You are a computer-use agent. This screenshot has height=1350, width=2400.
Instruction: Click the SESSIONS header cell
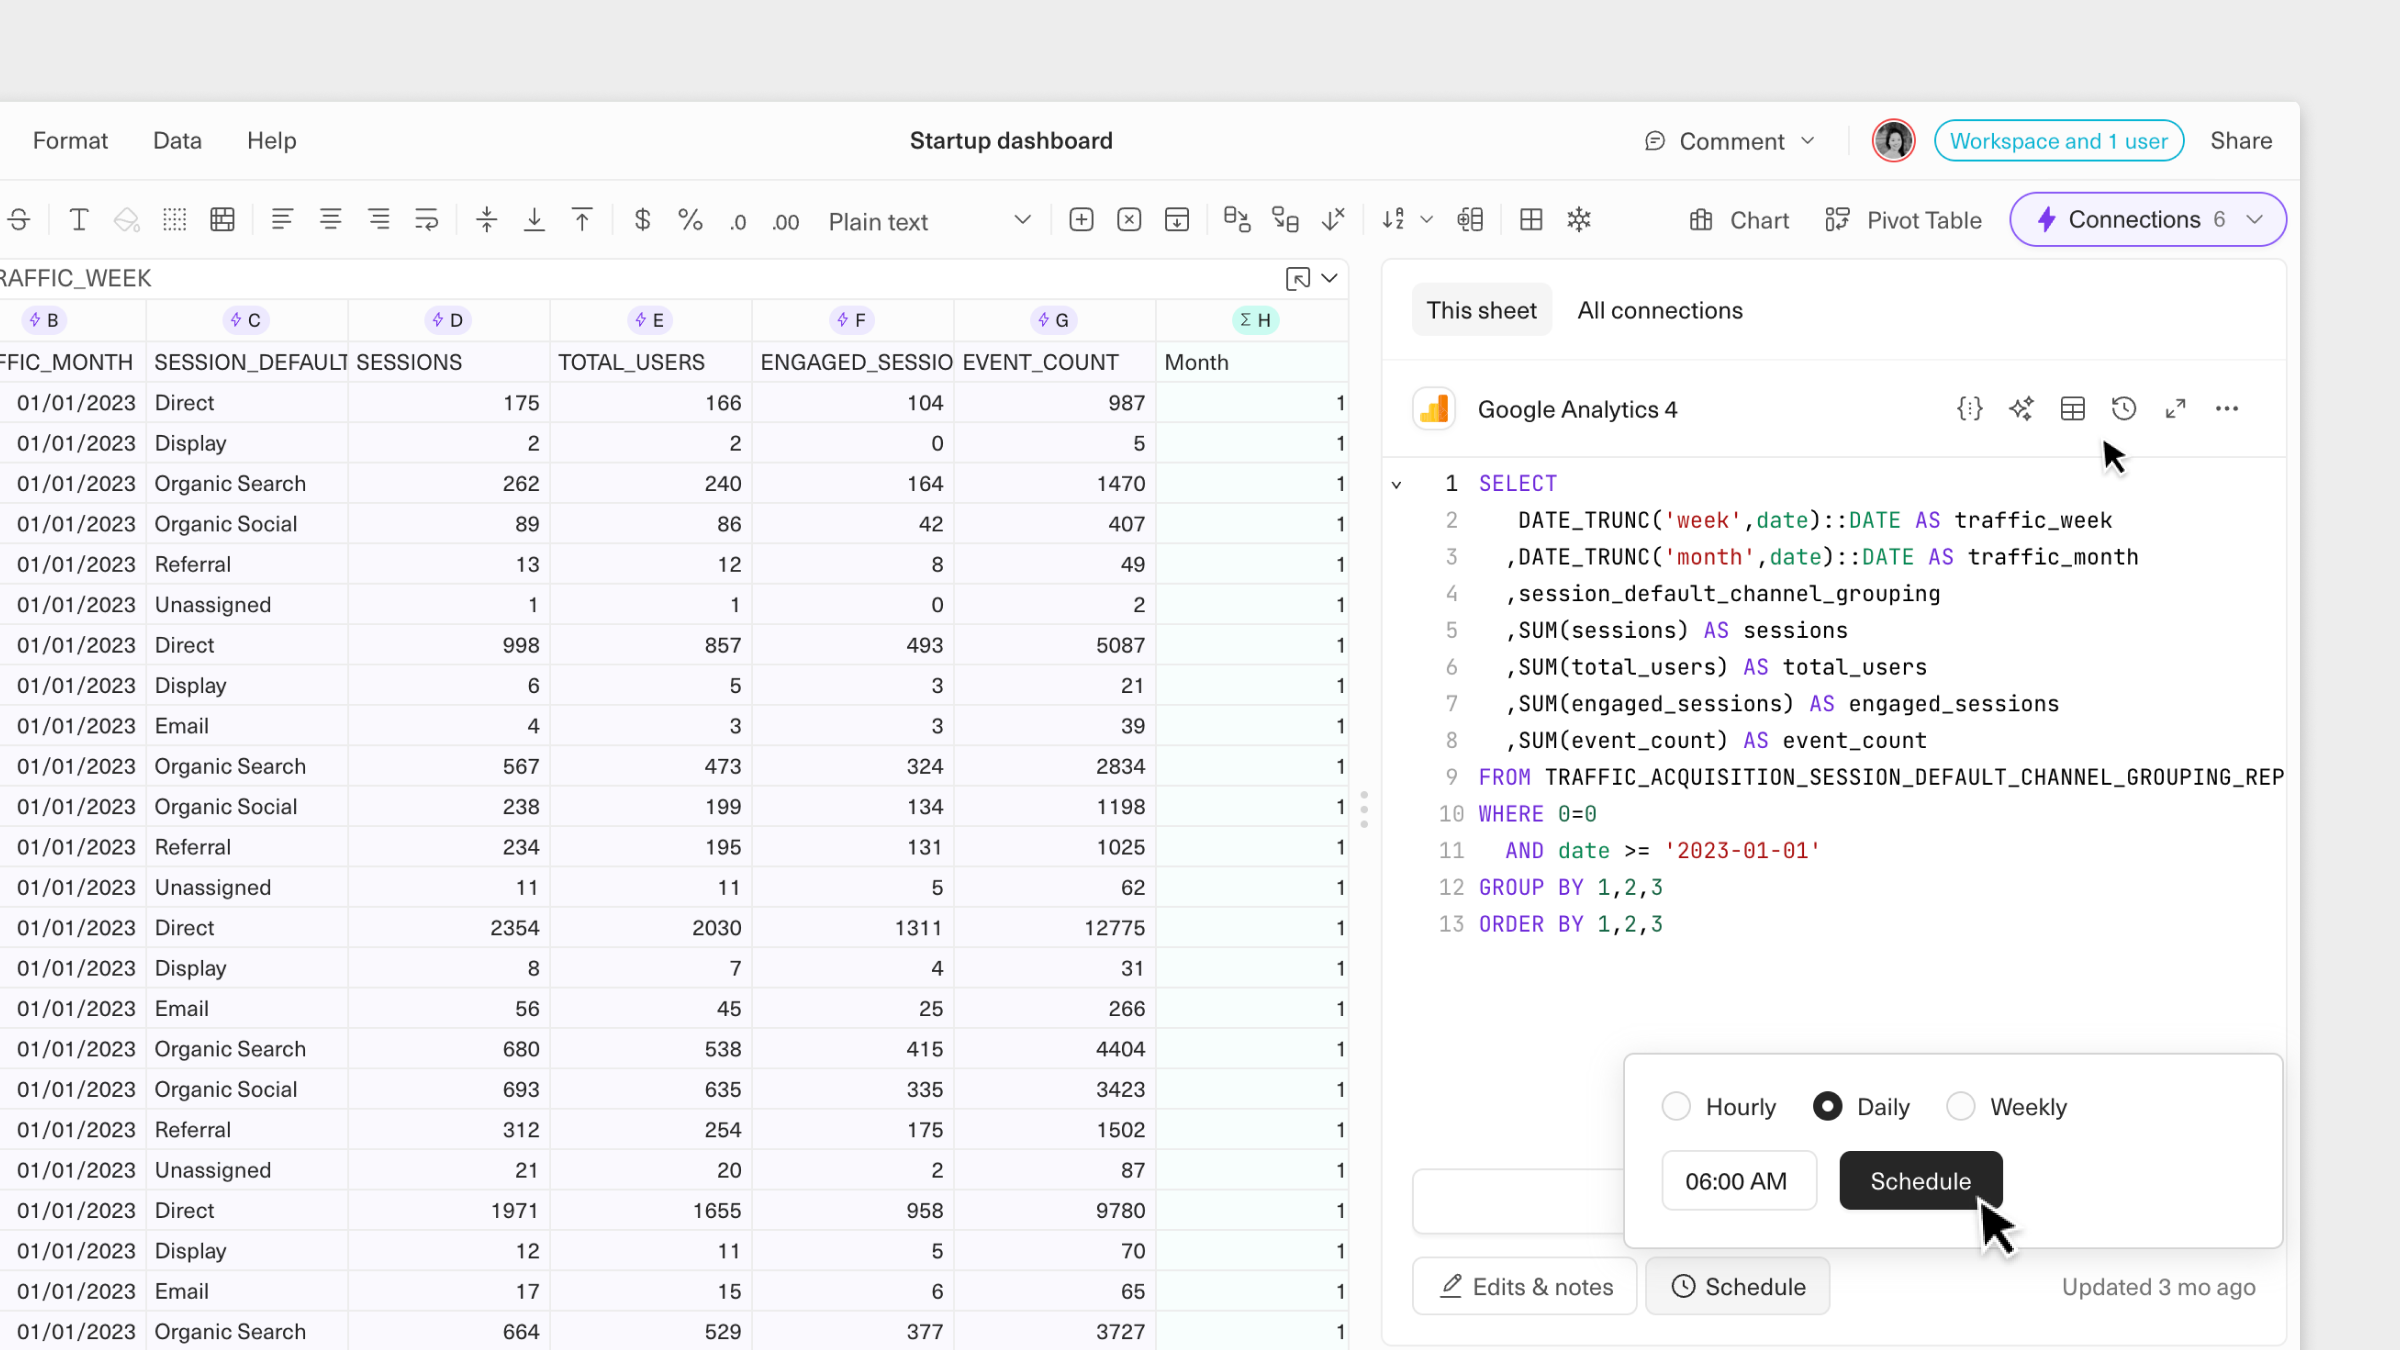click(x=448, y=362)
